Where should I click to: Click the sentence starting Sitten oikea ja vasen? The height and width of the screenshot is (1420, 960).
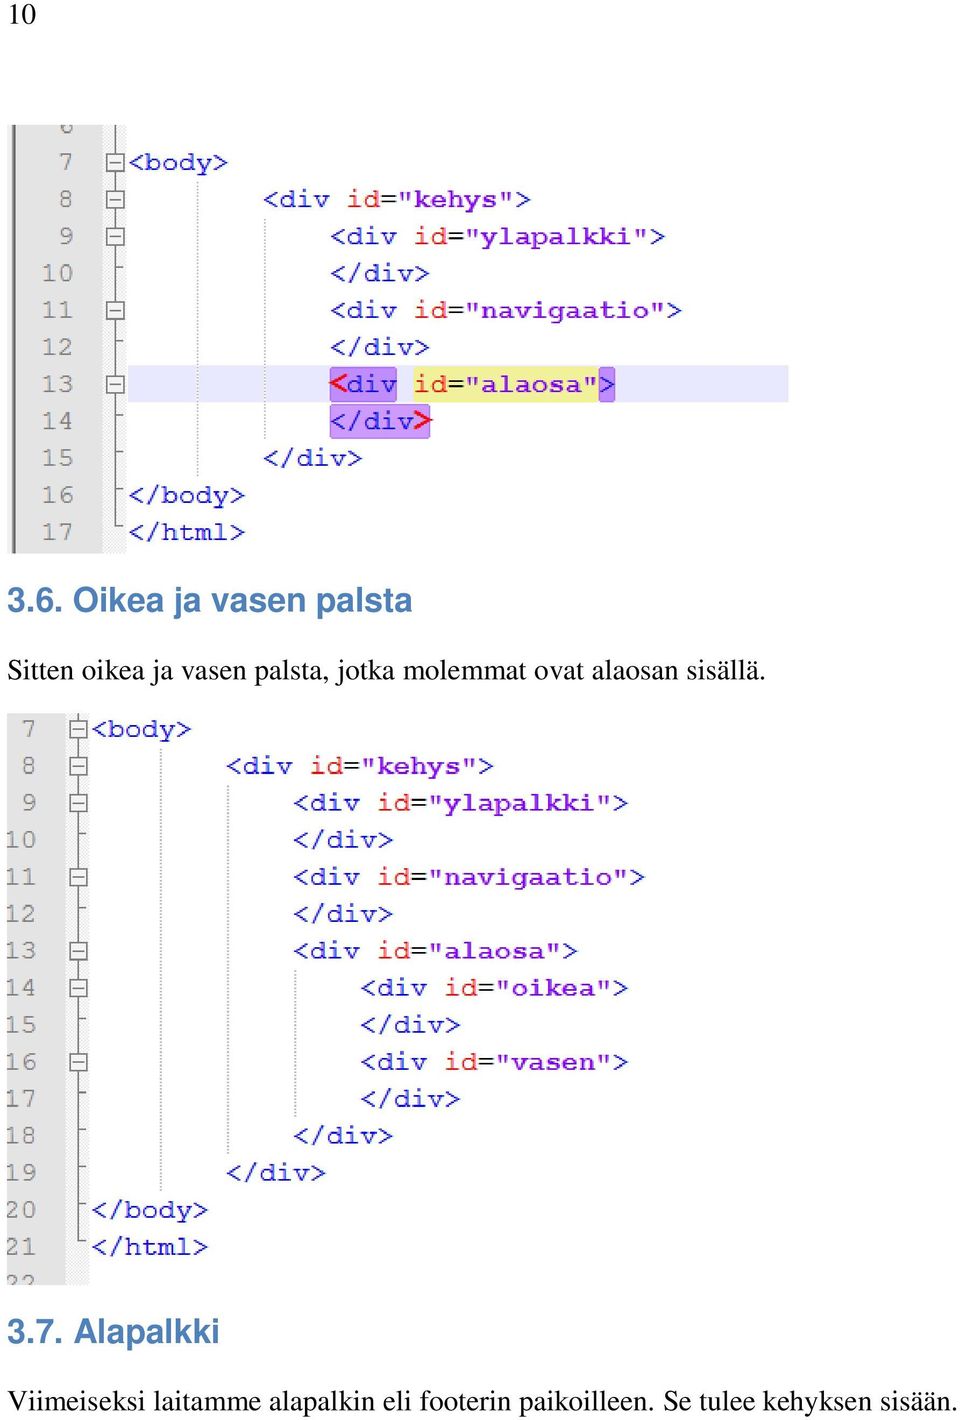386,671
